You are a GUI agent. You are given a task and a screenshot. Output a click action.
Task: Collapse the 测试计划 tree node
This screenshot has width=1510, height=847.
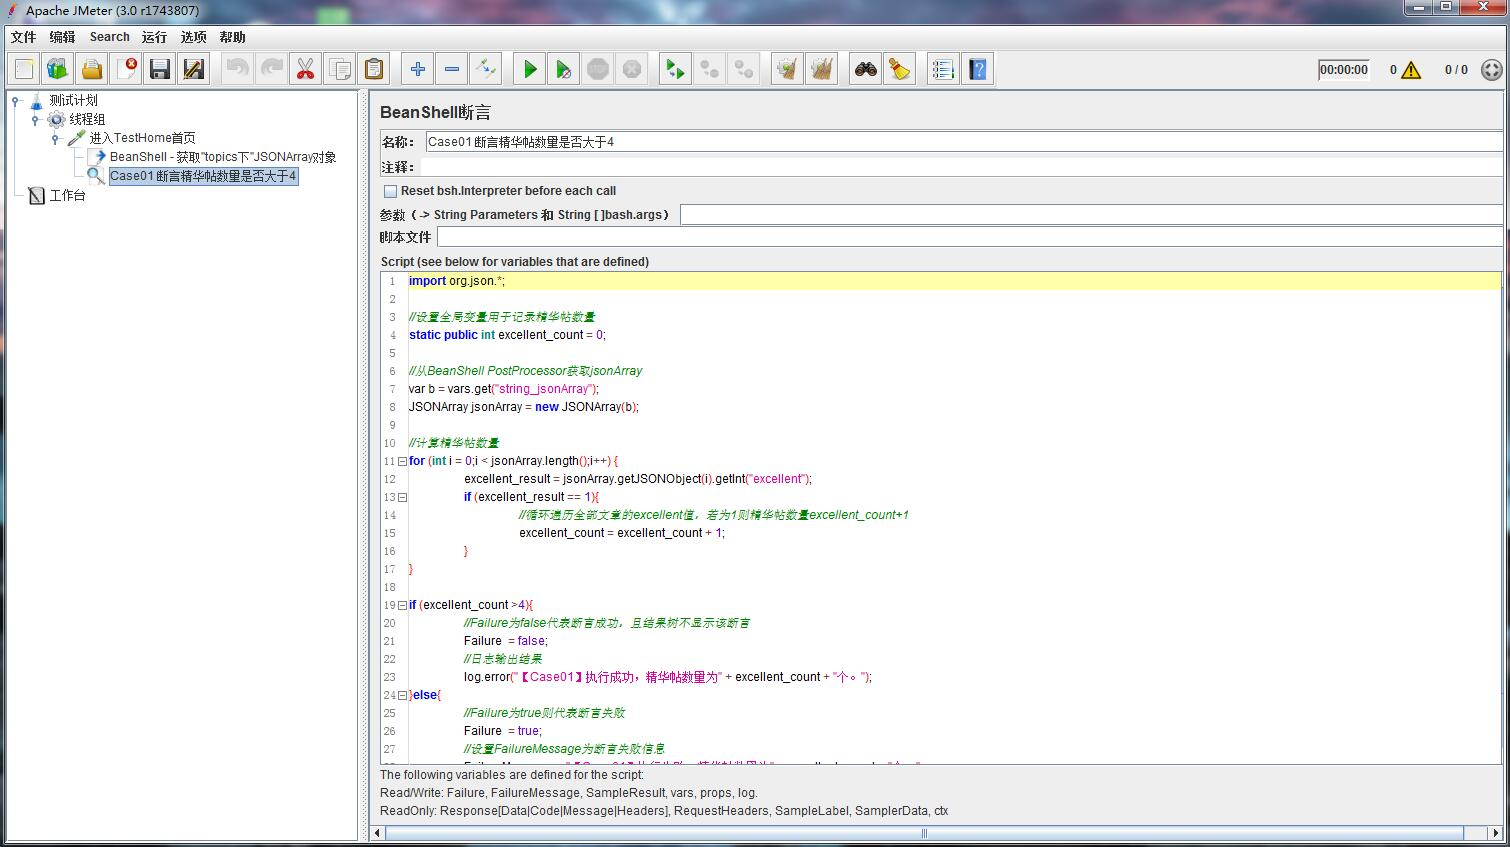coord(16,101)
